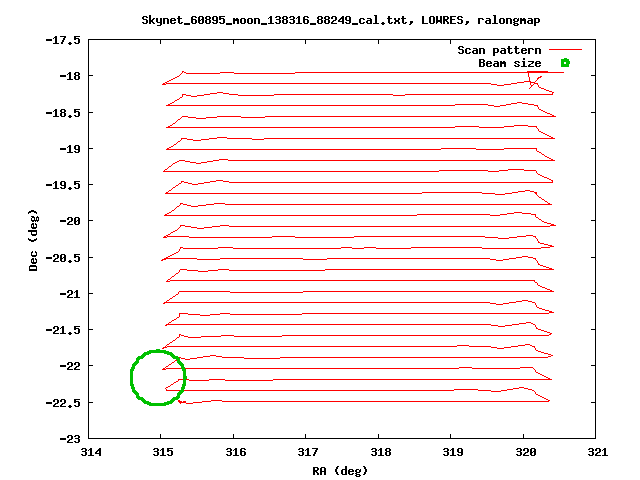Click the 'RA (deg)' axis label
The width and height of the screenshot is (640, 480).
click(x=340, y=471)
